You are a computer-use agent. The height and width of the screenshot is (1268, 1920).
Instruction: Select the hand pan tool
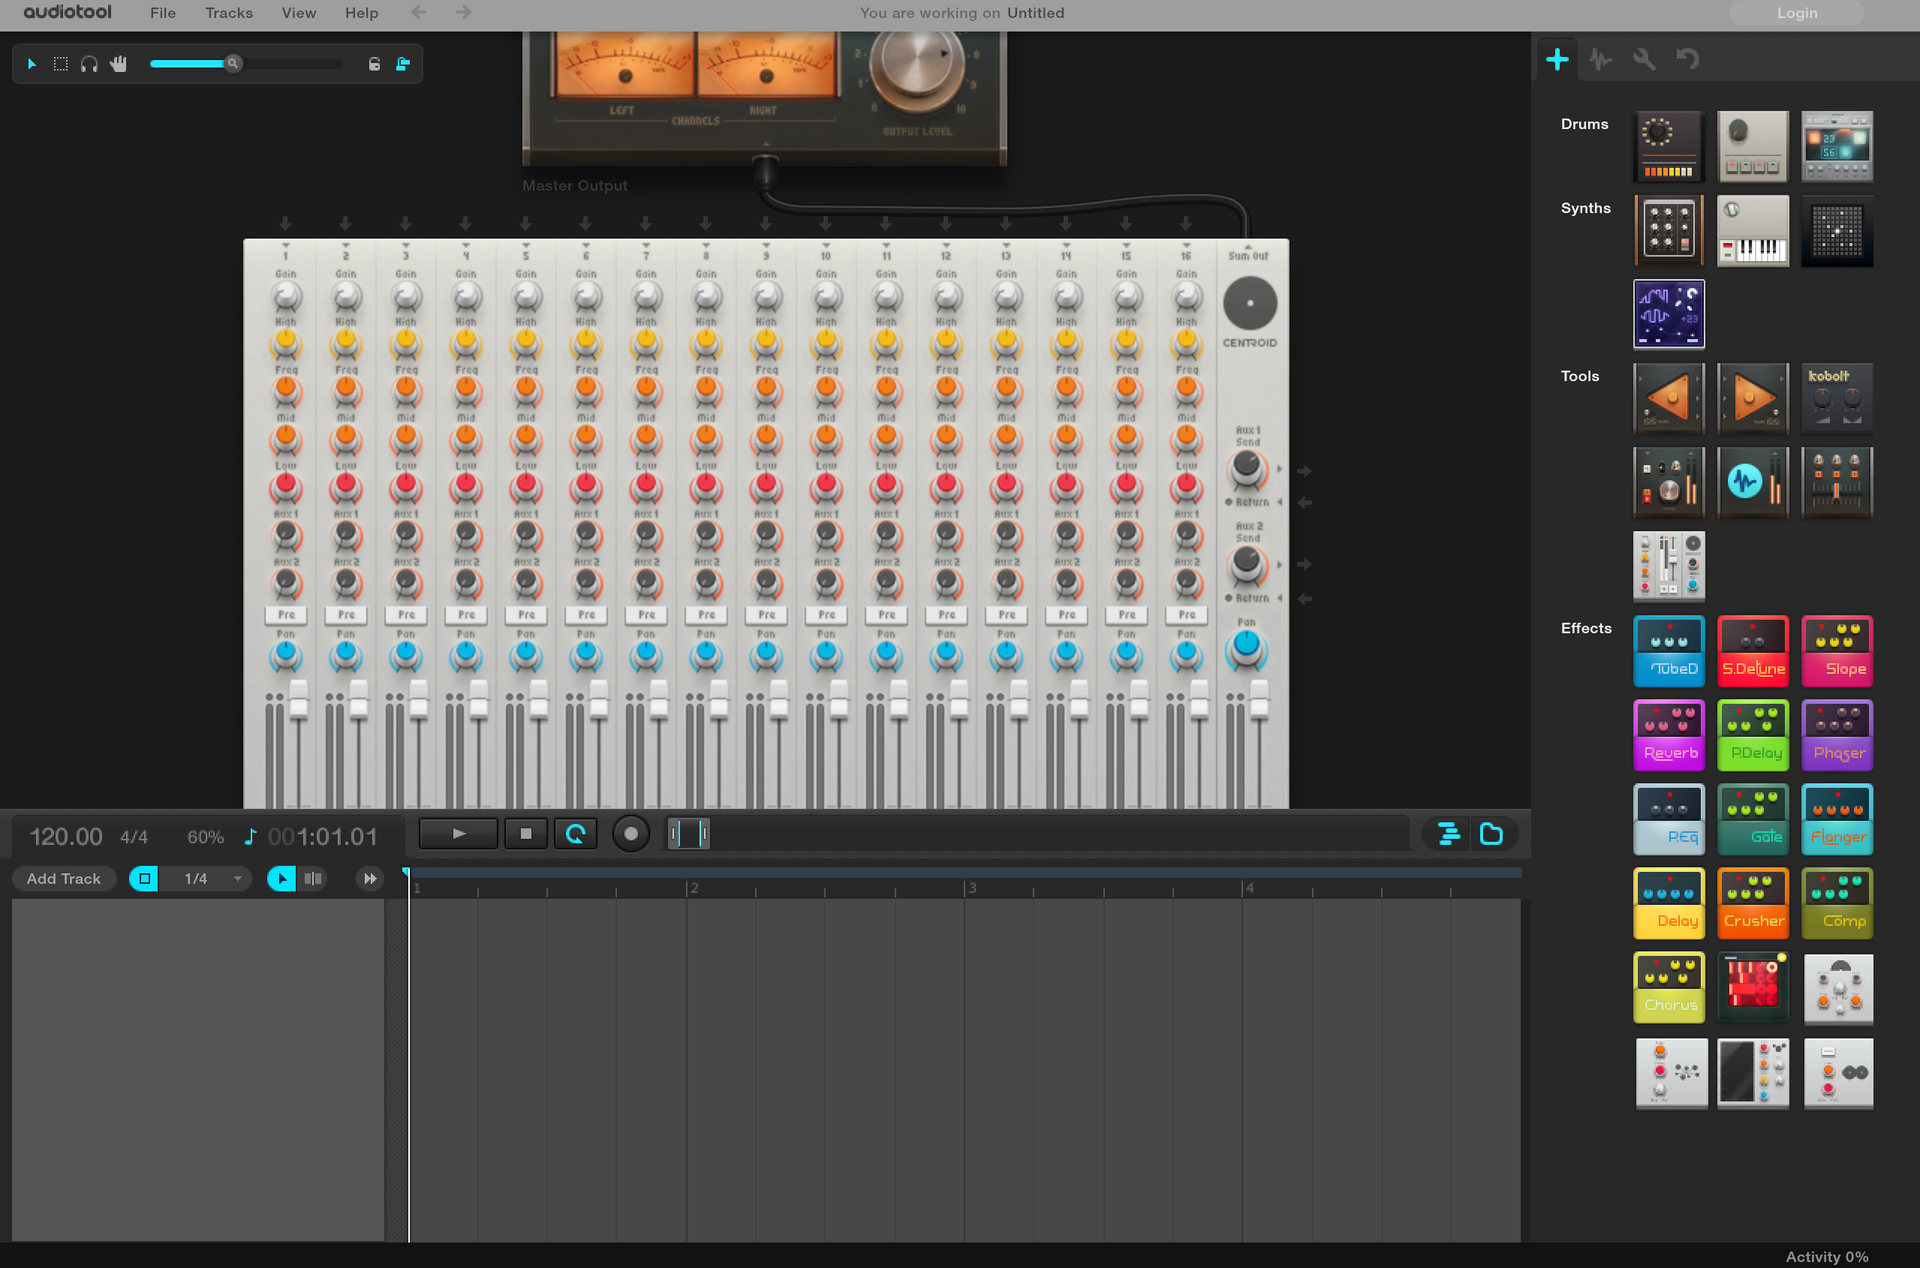tap(119, 64)
